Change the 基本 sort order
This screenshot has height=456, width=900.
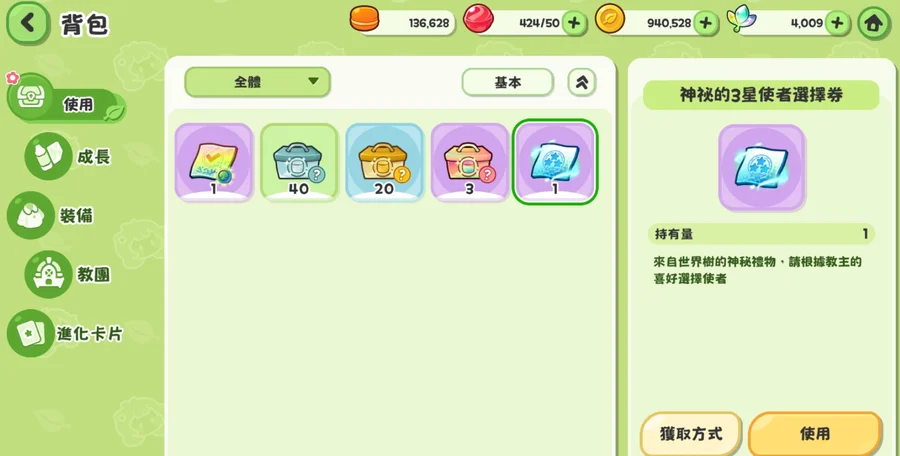pos(507,82)
